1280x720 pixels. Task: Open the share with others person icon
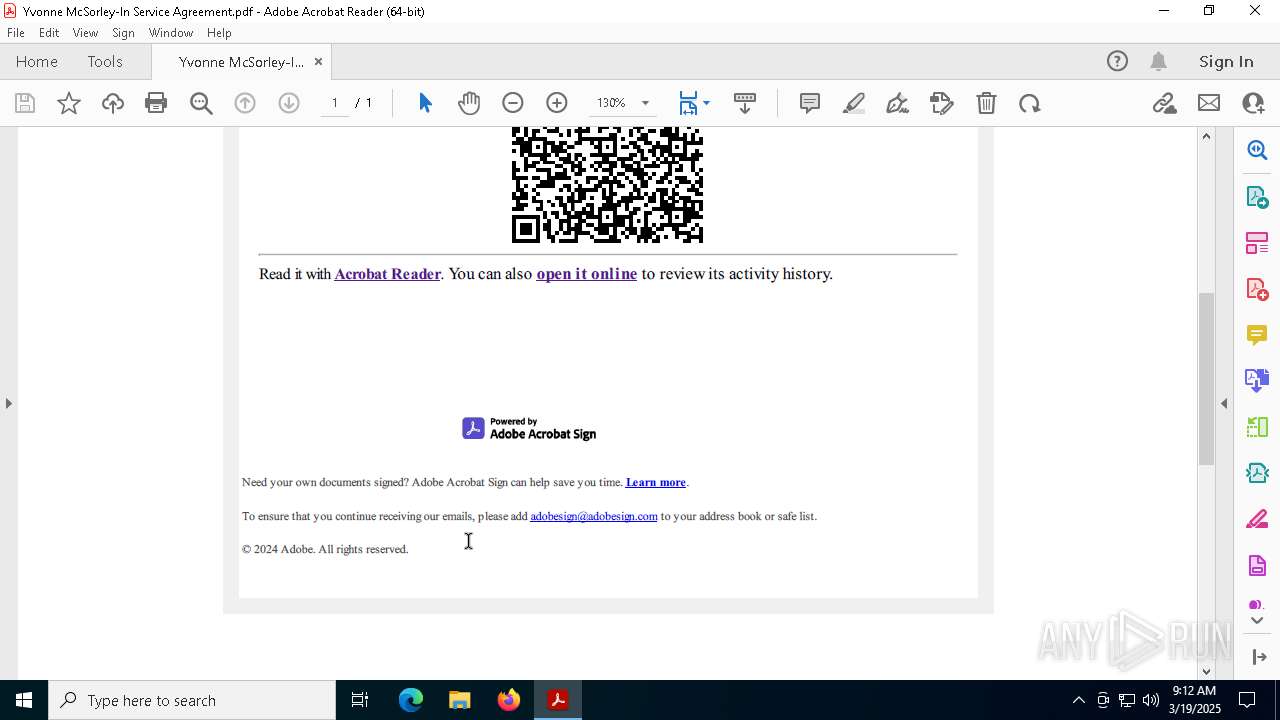coord(1253,103)
